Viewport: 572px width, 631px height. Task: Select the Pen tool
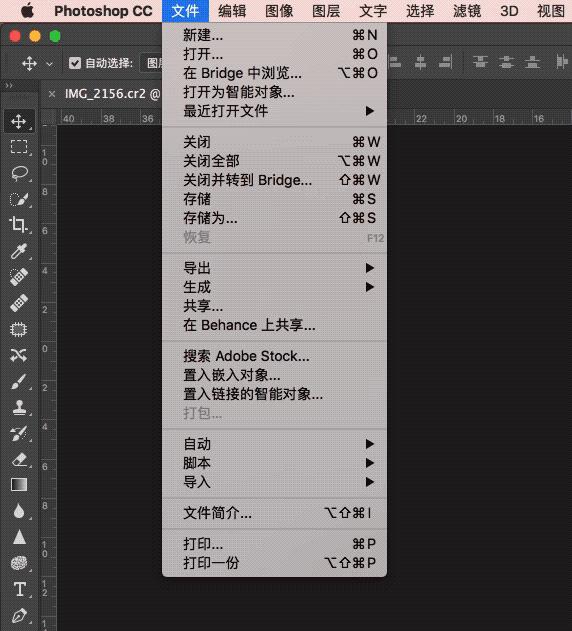point(19,616)
